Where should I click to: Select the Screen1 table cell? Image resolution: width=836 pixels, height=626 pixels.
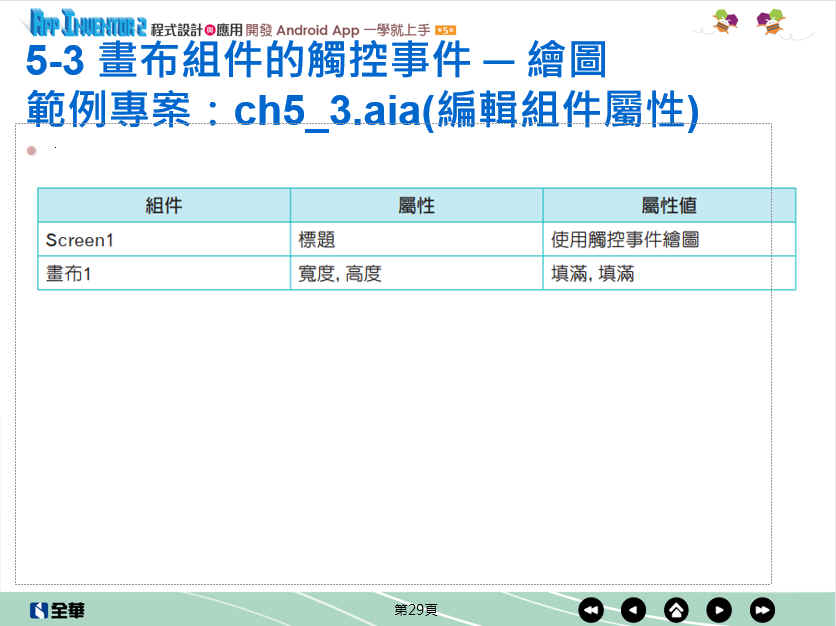[x=164, y=240]
